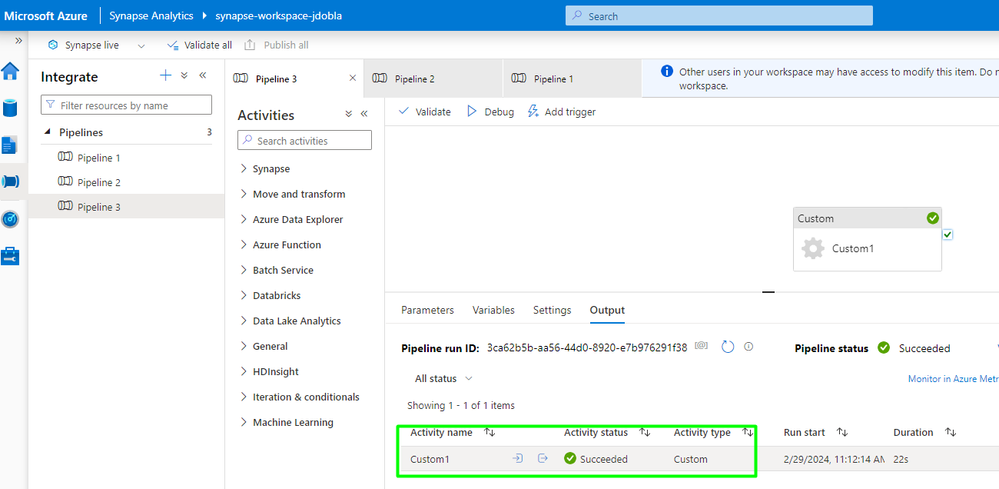Switch to the Pipeline 1 tab
Screen dimensions: 999x489
coord(572,79)
